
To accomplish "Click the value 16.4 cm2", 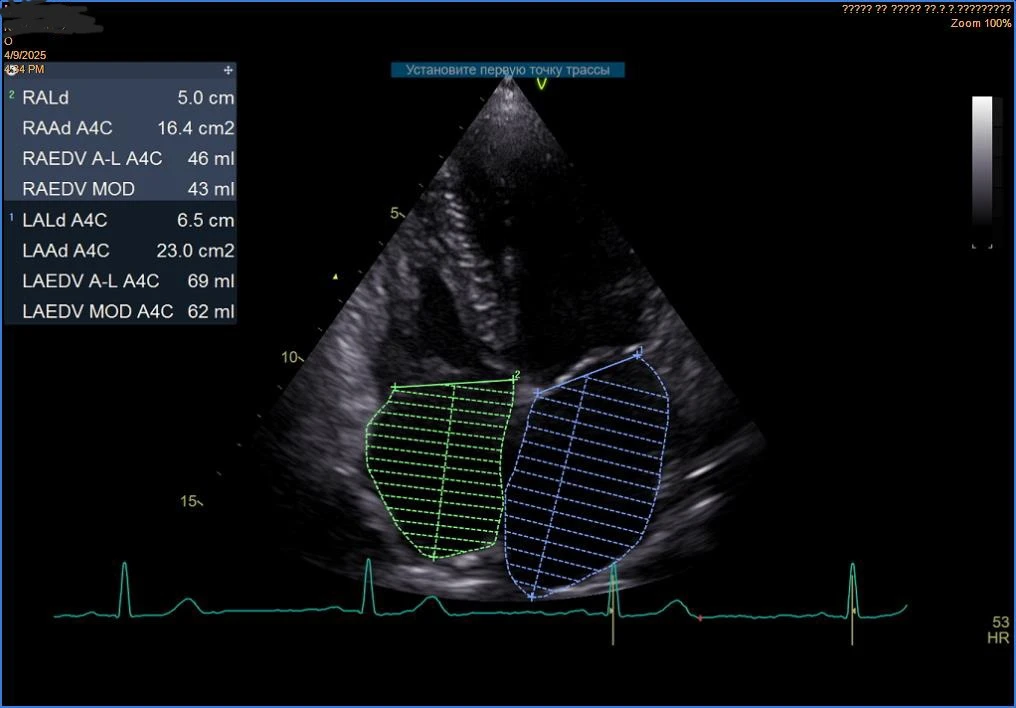I will tap(196, 128).
